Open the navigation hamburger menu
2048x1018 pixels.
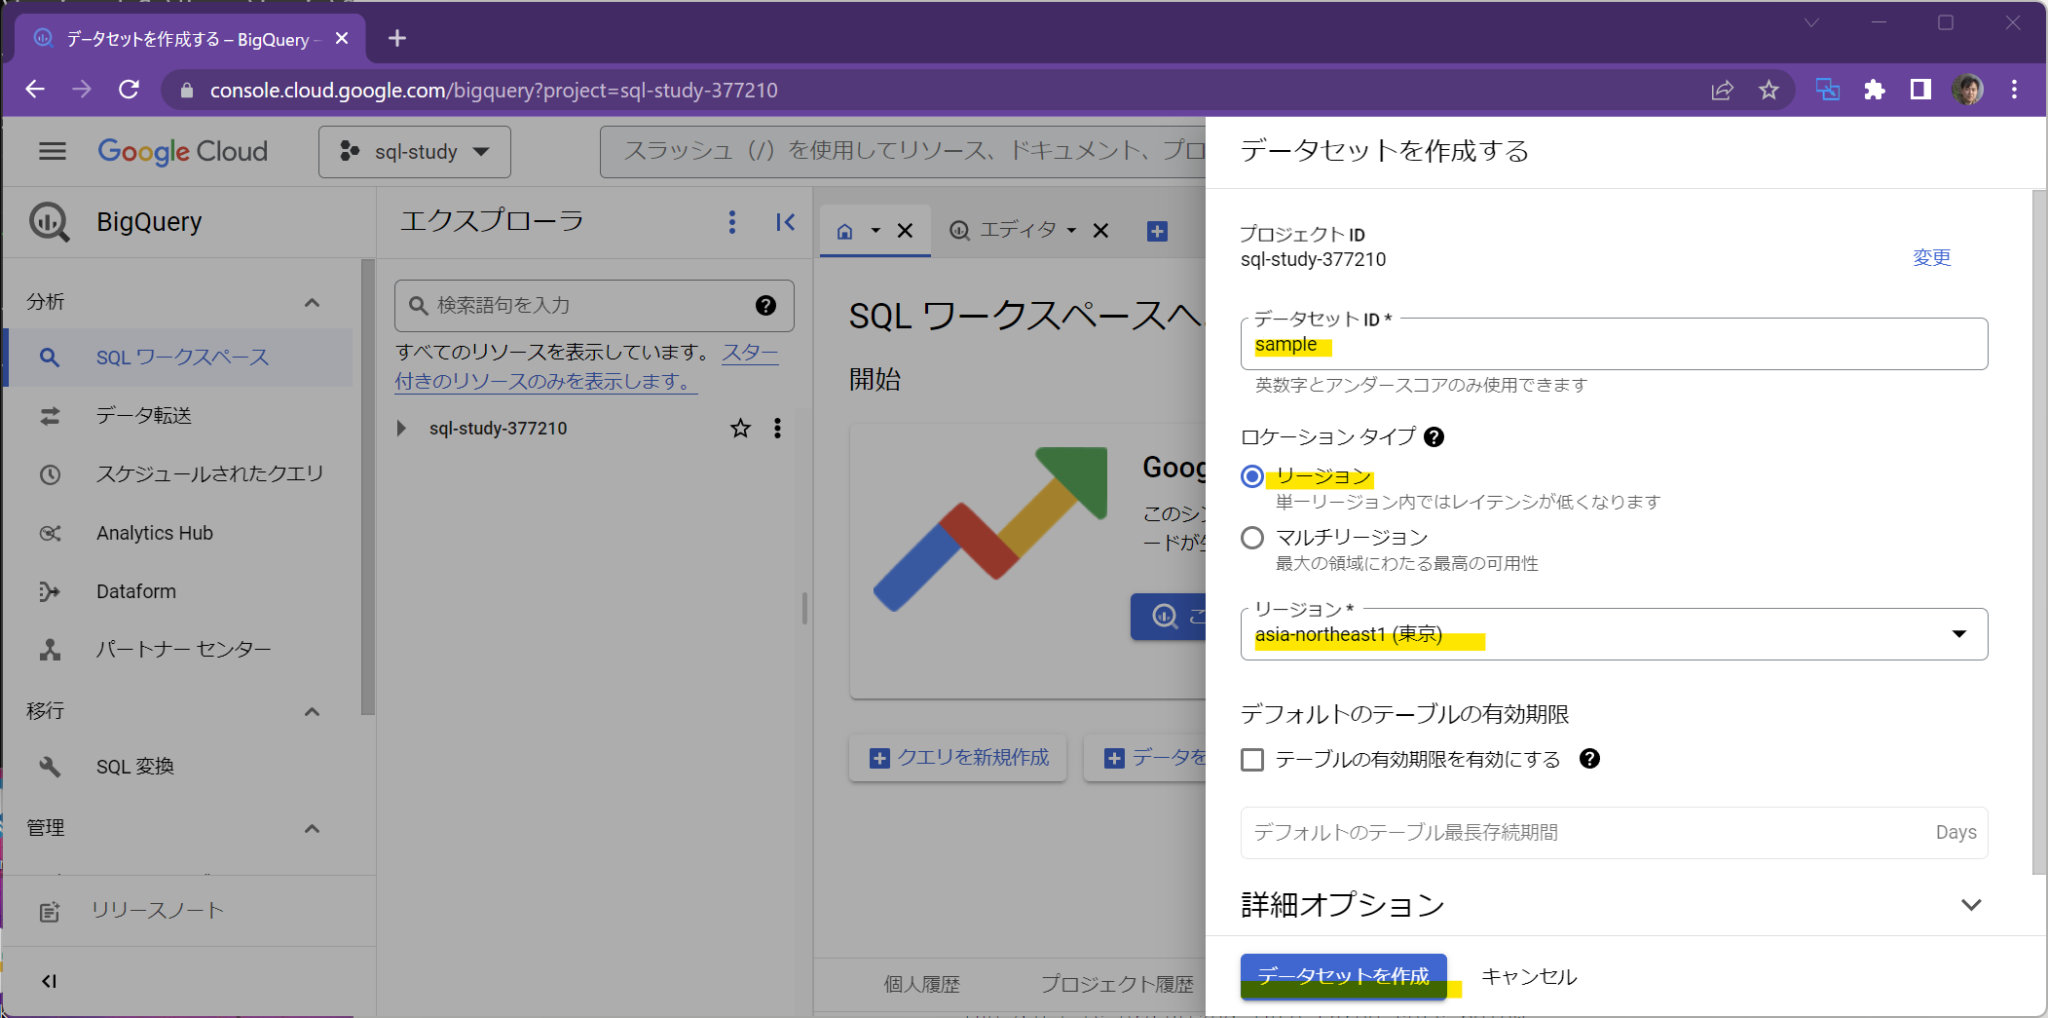tap(51, 151)
